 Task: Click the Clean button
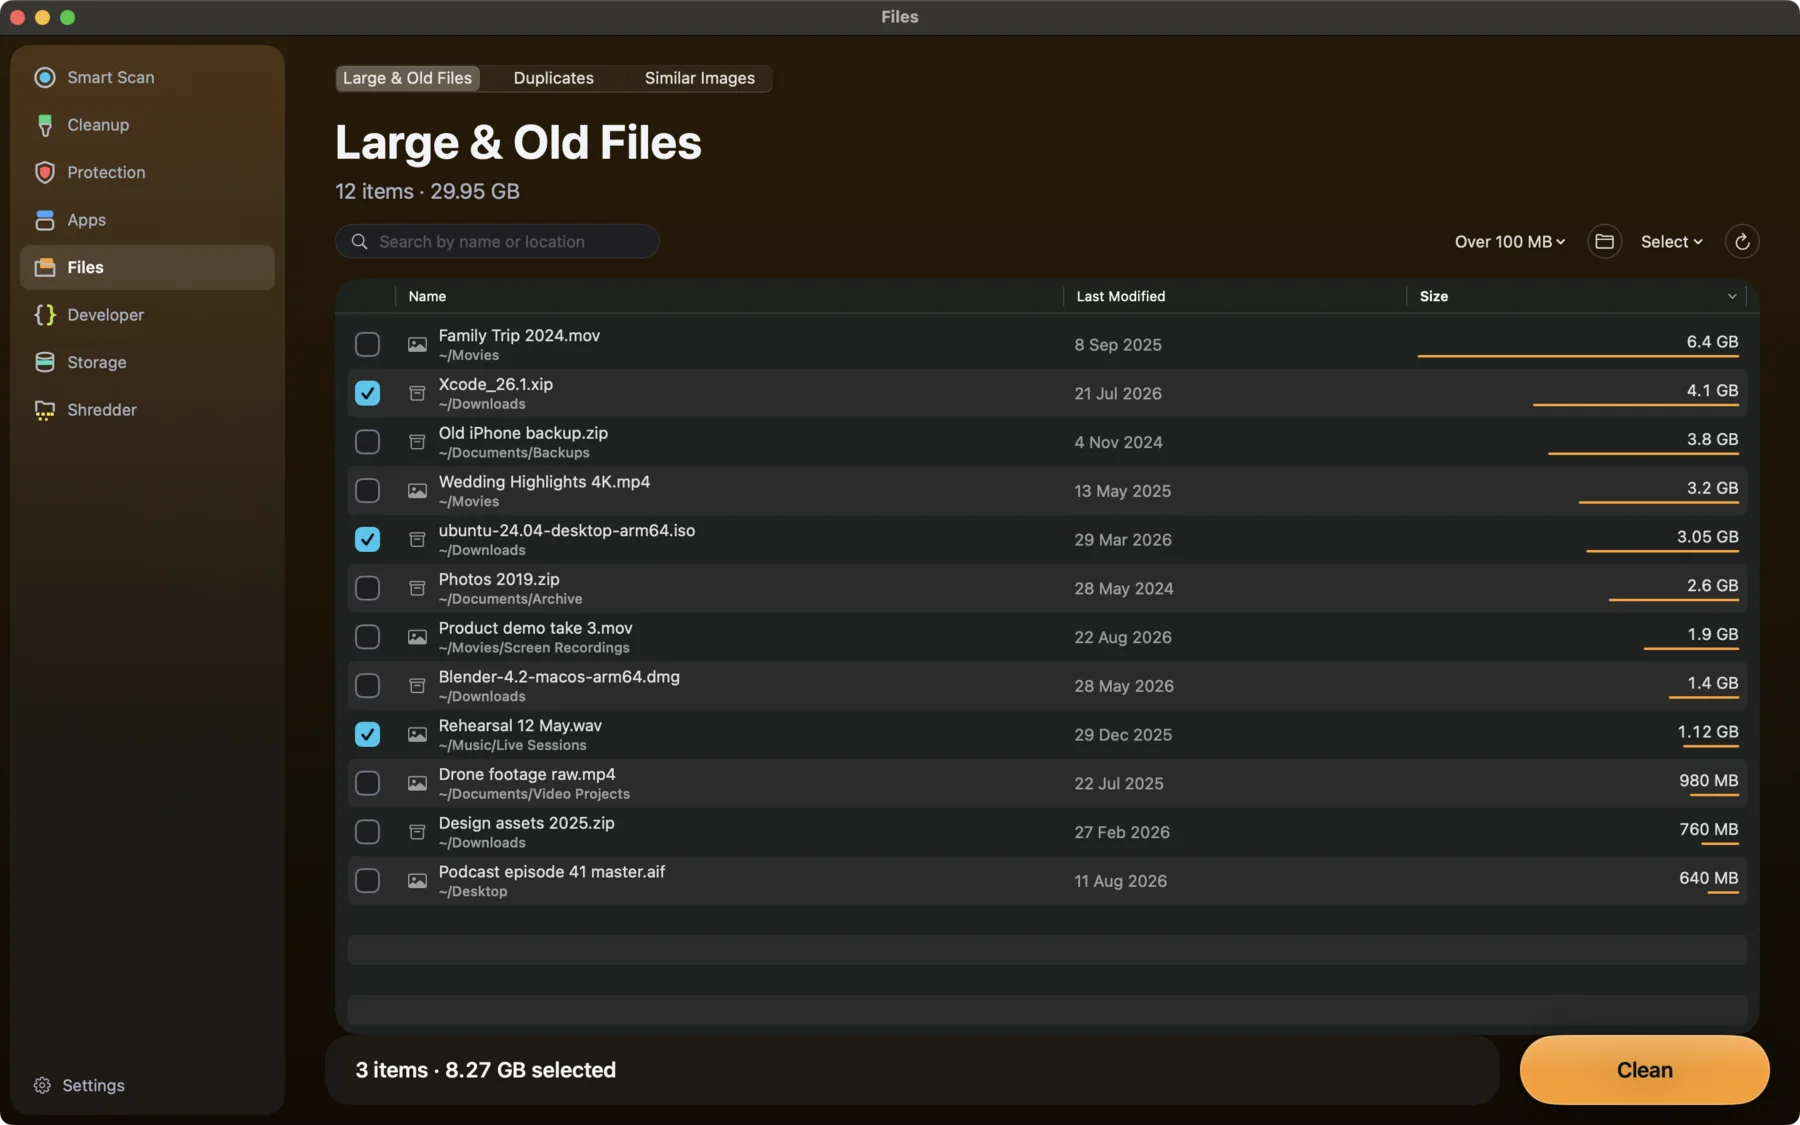click(1644, 1070)
